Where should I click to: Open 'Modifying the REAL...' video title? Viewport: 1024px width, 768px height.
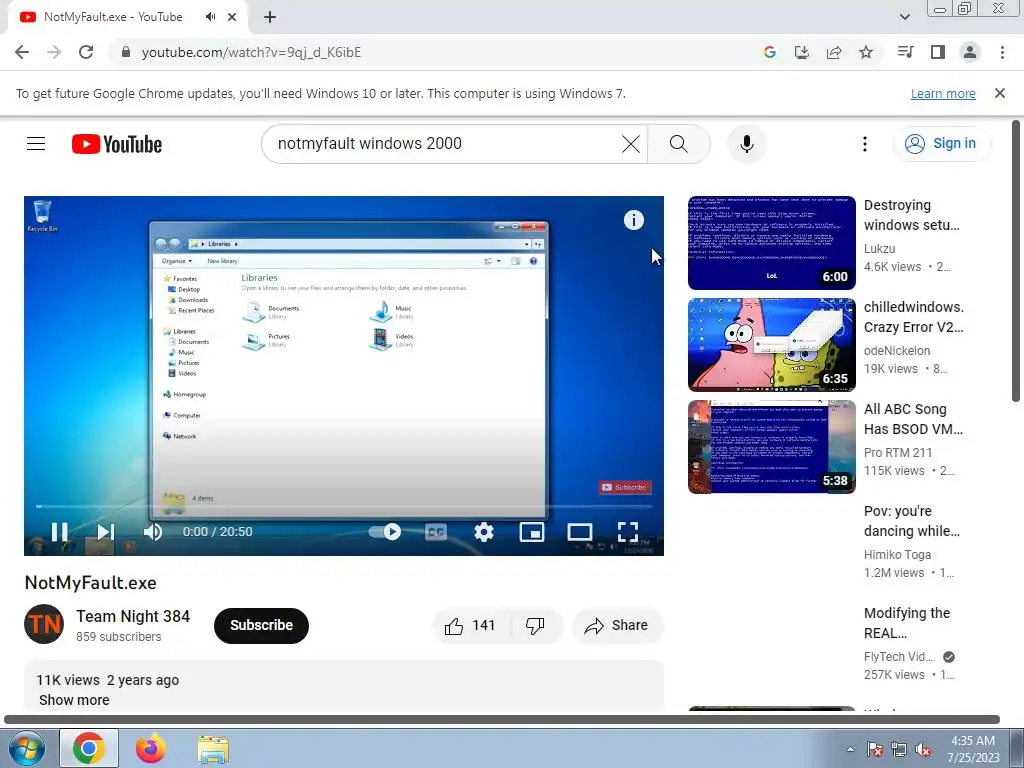(906, 623)
